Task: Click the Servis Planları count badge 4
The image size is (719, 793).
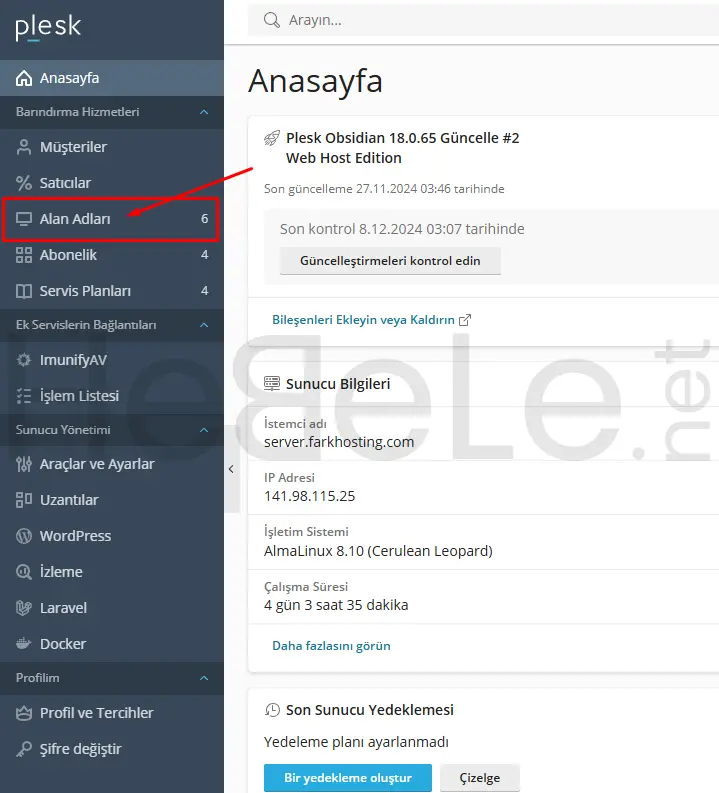Action: 204,290
